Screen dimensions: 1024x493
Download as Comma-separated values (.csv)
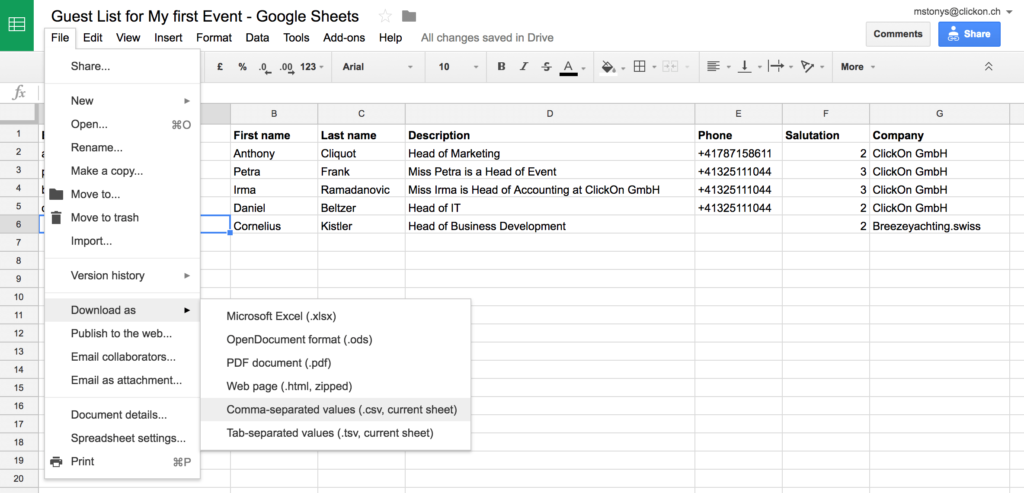(336, 409)
